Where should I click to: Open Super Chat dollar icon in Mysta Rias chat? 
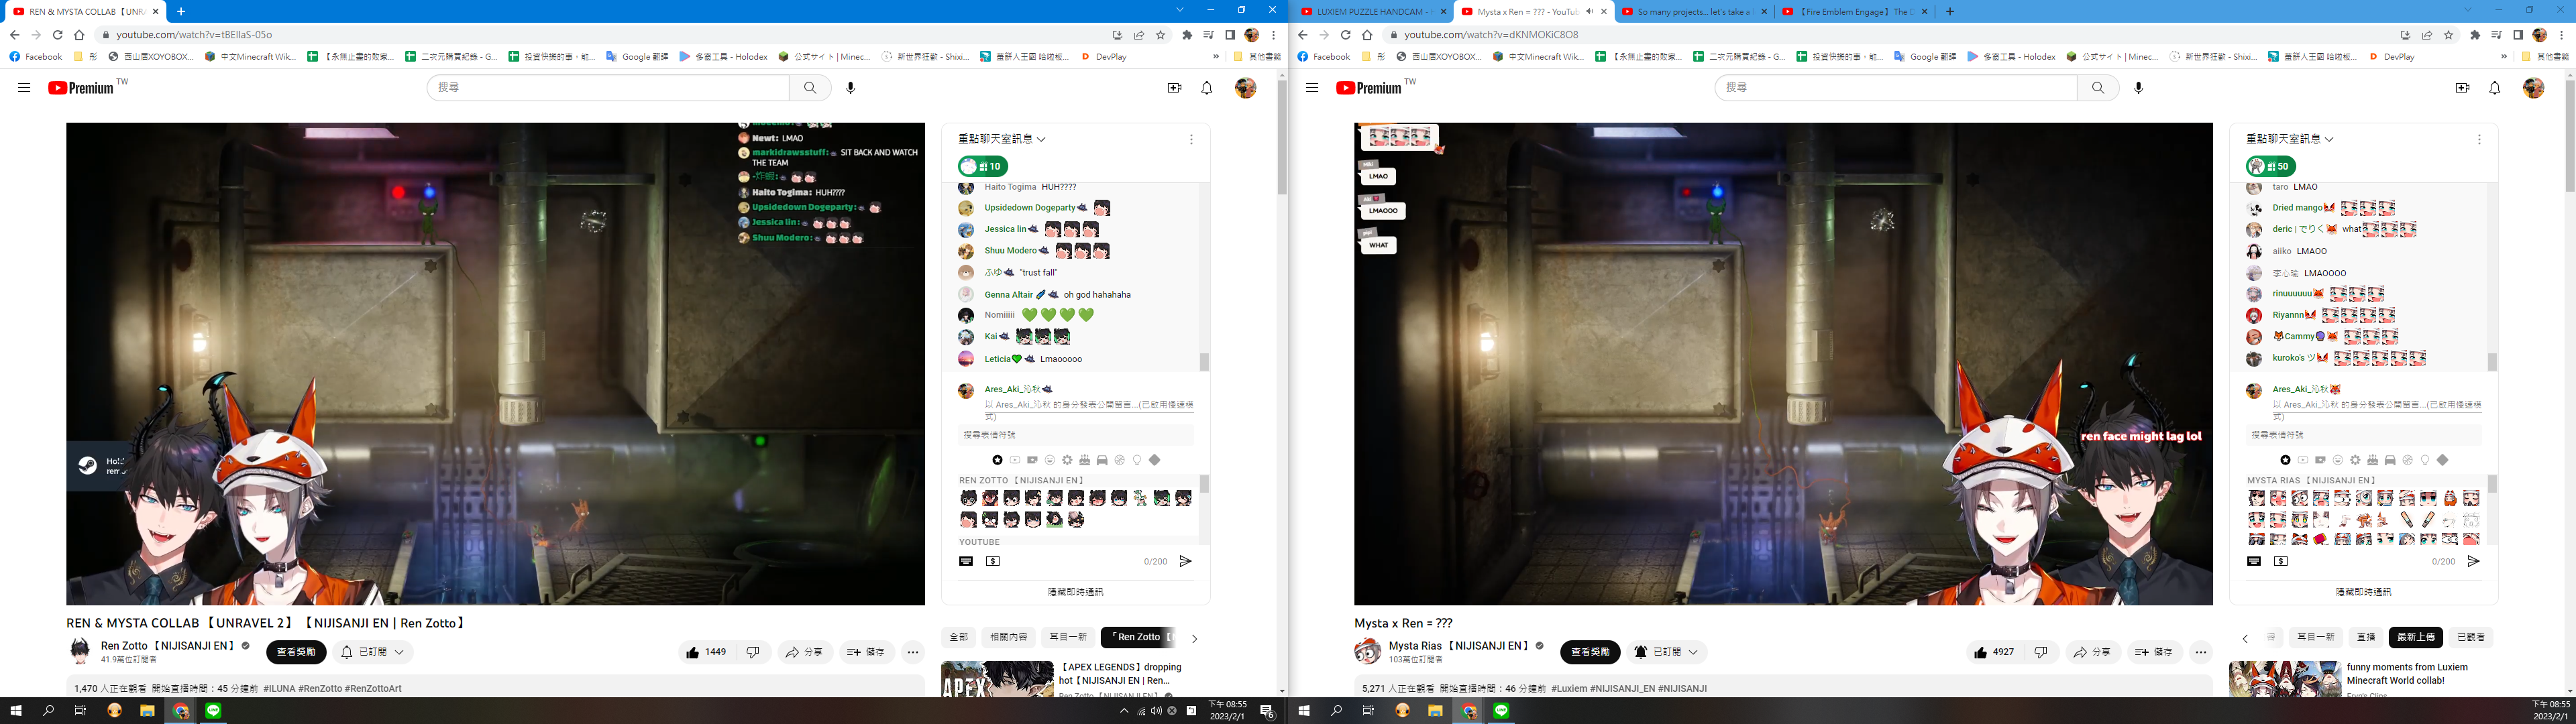point(2281,562)
